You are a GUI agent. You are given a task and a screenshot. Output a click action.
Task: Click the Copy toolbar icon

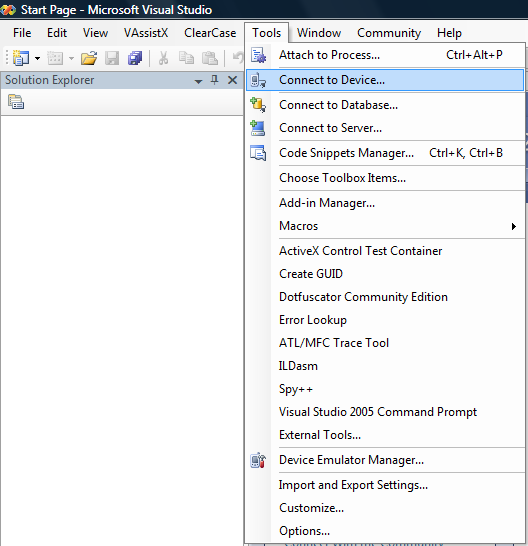(186, 58)
